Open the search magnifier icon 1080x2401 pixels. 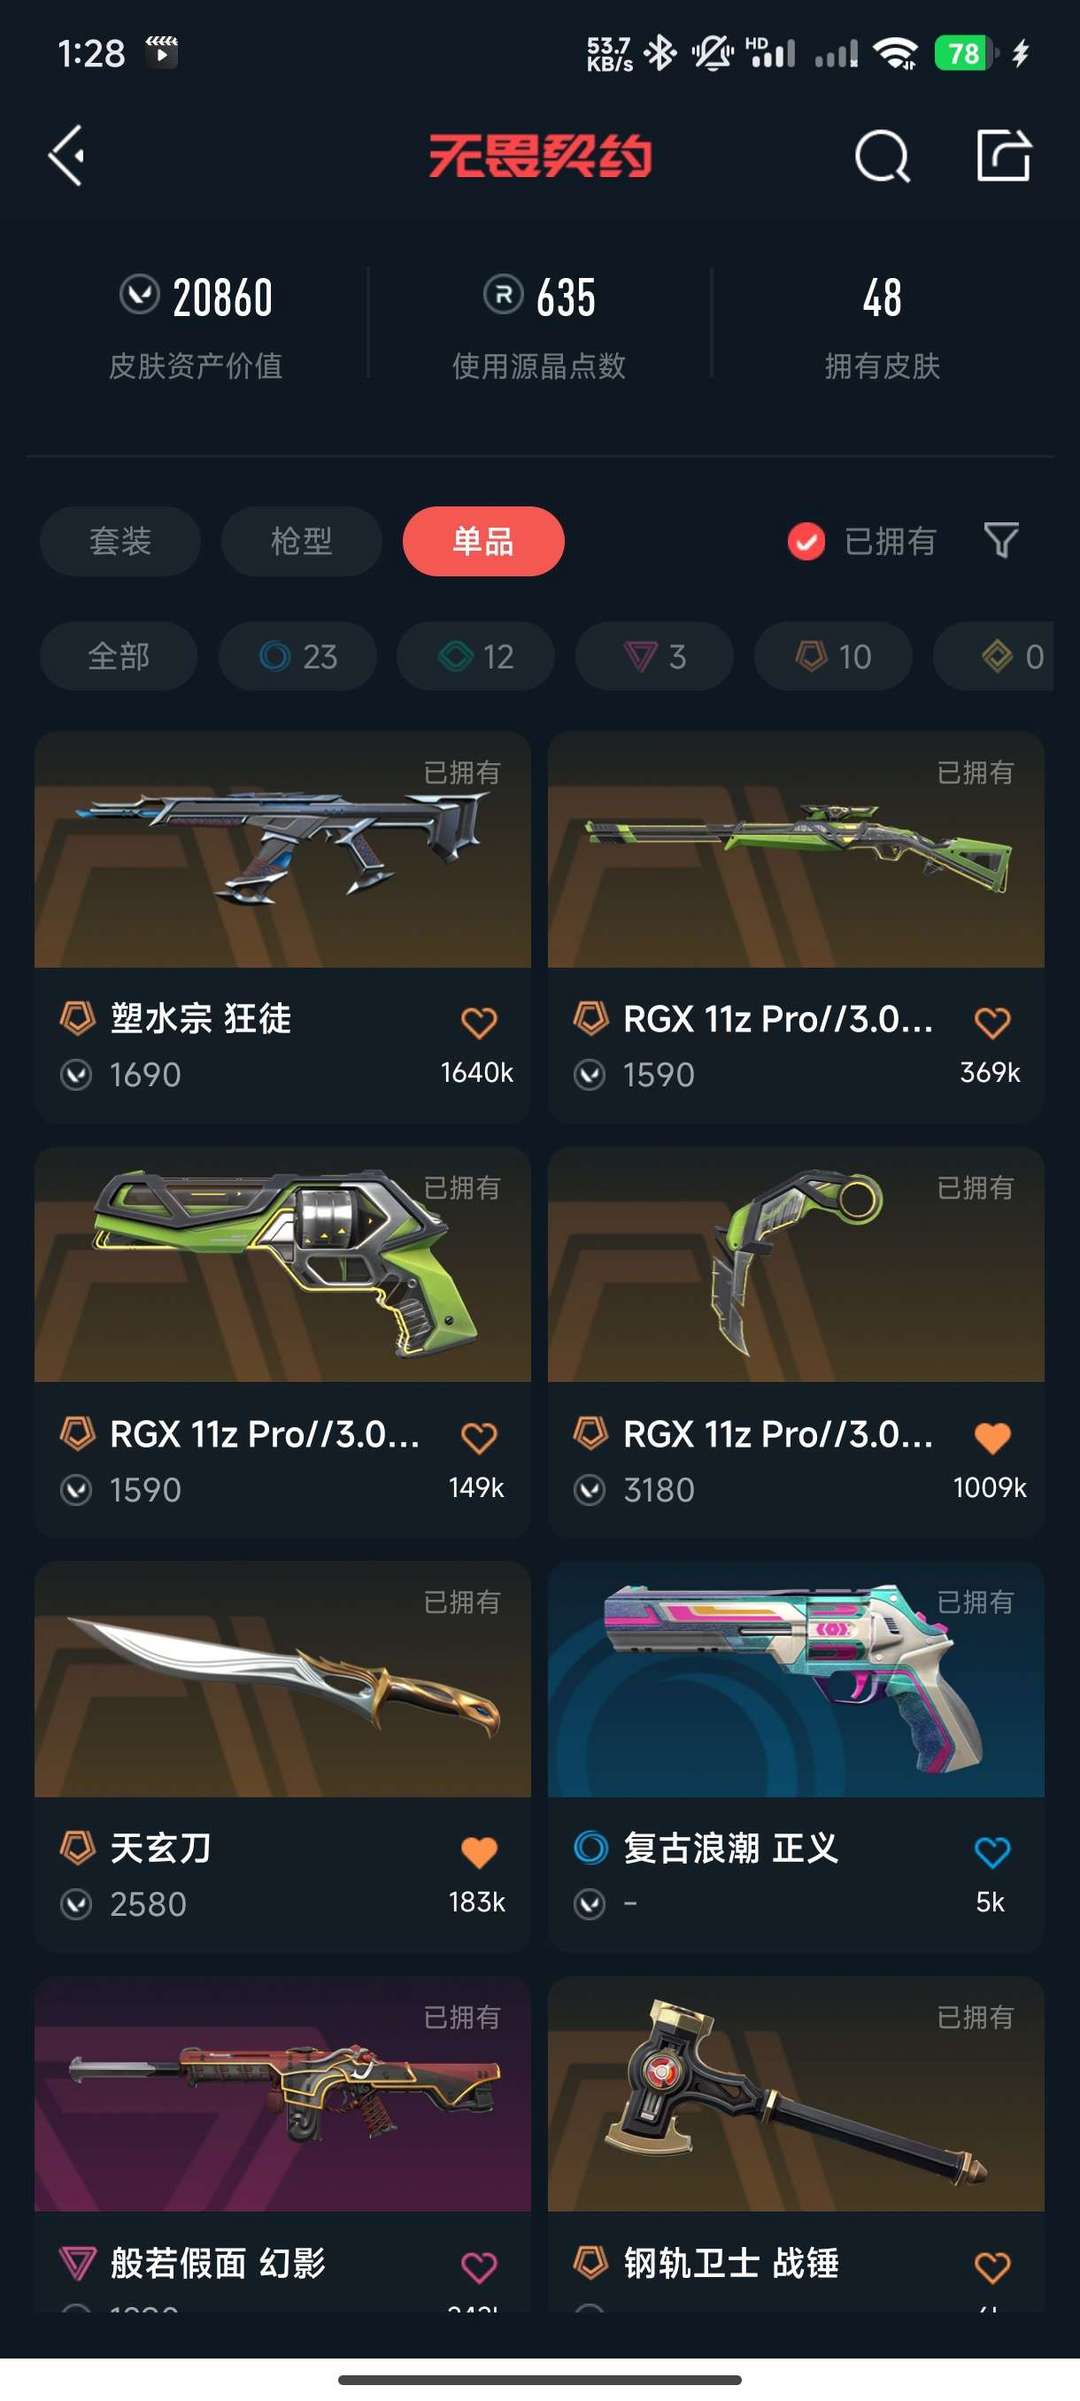click(882, 156)
